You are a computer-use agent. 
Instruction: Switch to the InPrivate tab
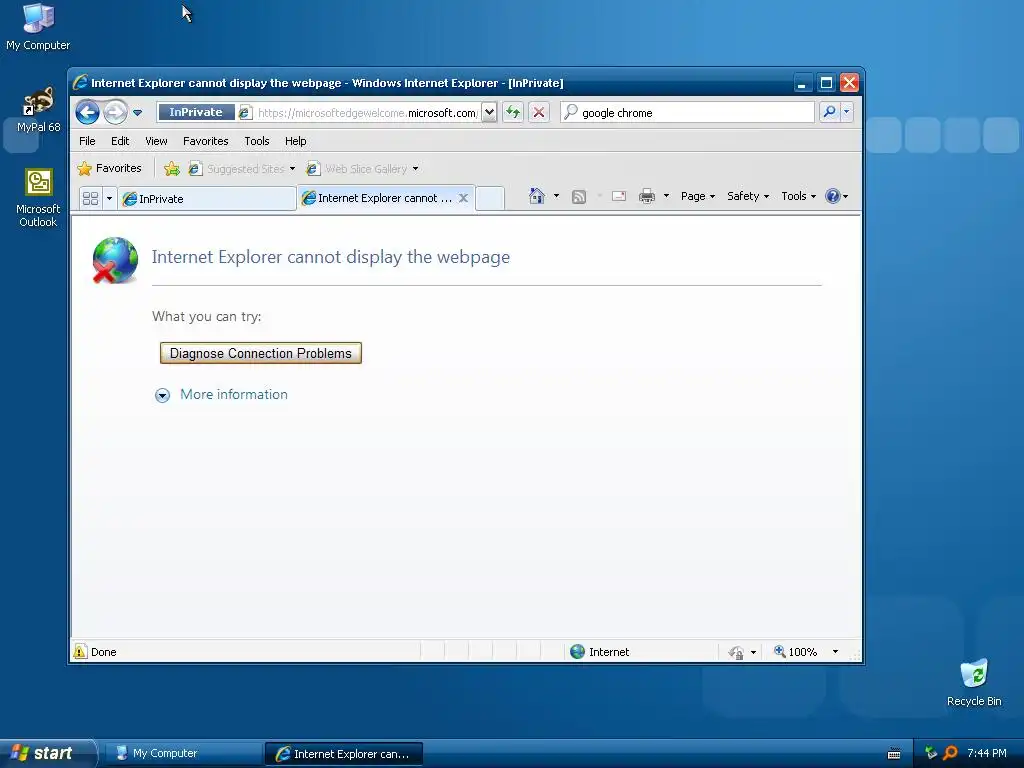point(206,199)
